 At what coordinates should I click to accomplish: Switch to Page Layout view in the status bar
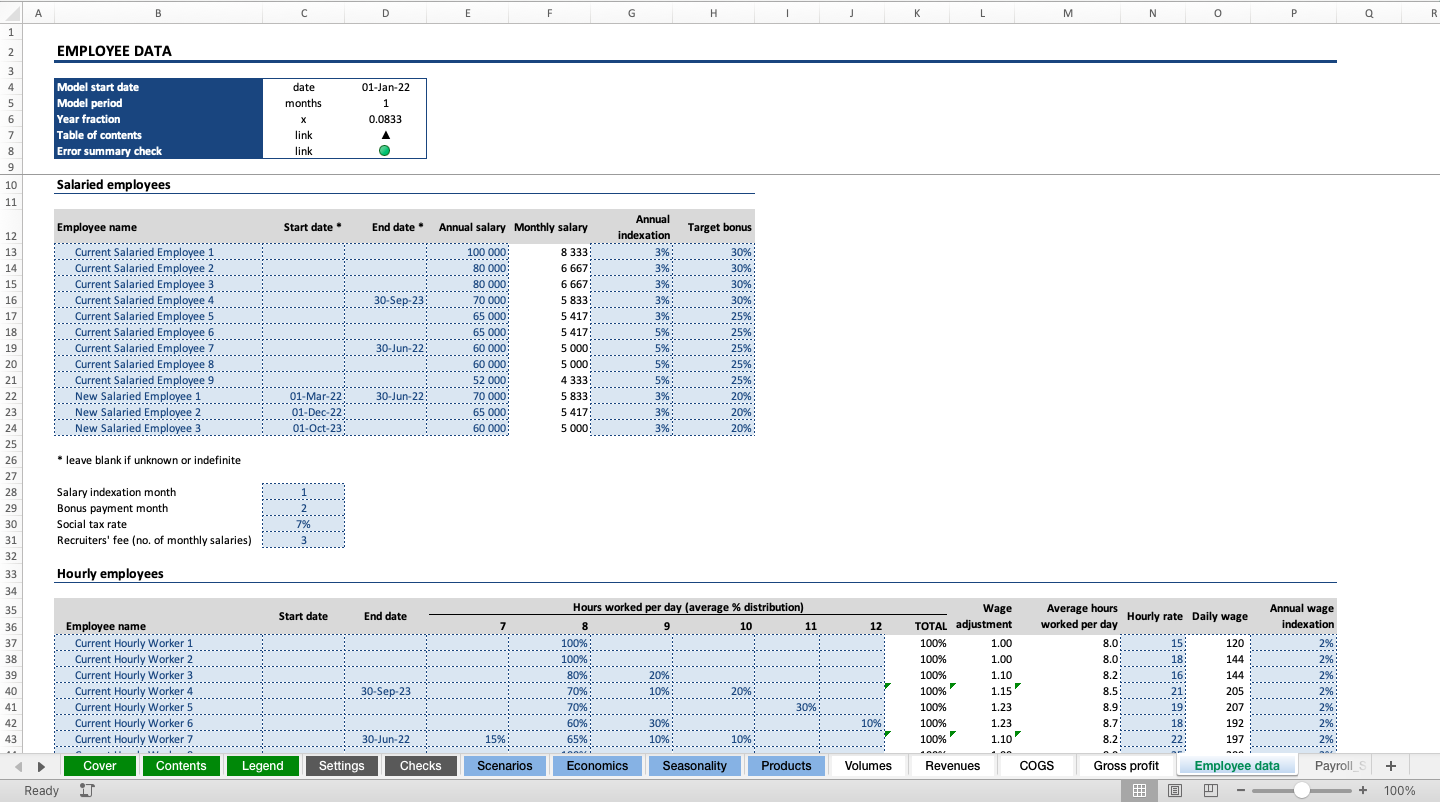coord(1175,790)
